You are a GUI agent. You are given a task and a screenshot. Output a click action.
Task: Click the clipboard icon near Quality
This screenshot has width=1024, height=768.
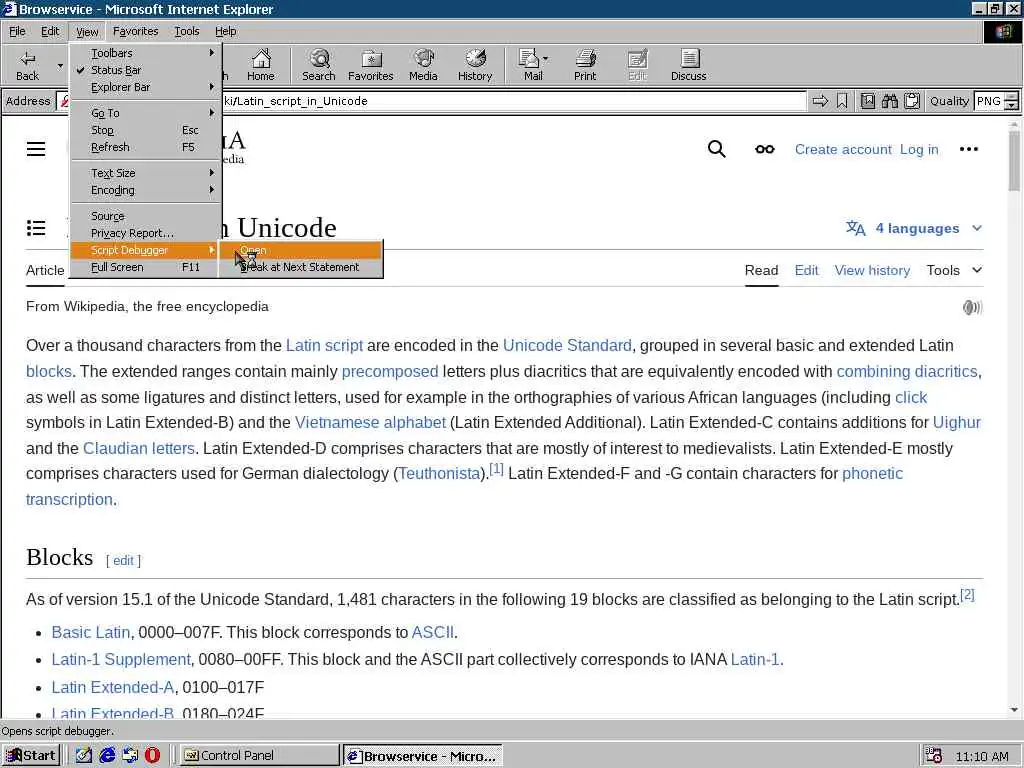pyautogui.click(x=912, y=101)
